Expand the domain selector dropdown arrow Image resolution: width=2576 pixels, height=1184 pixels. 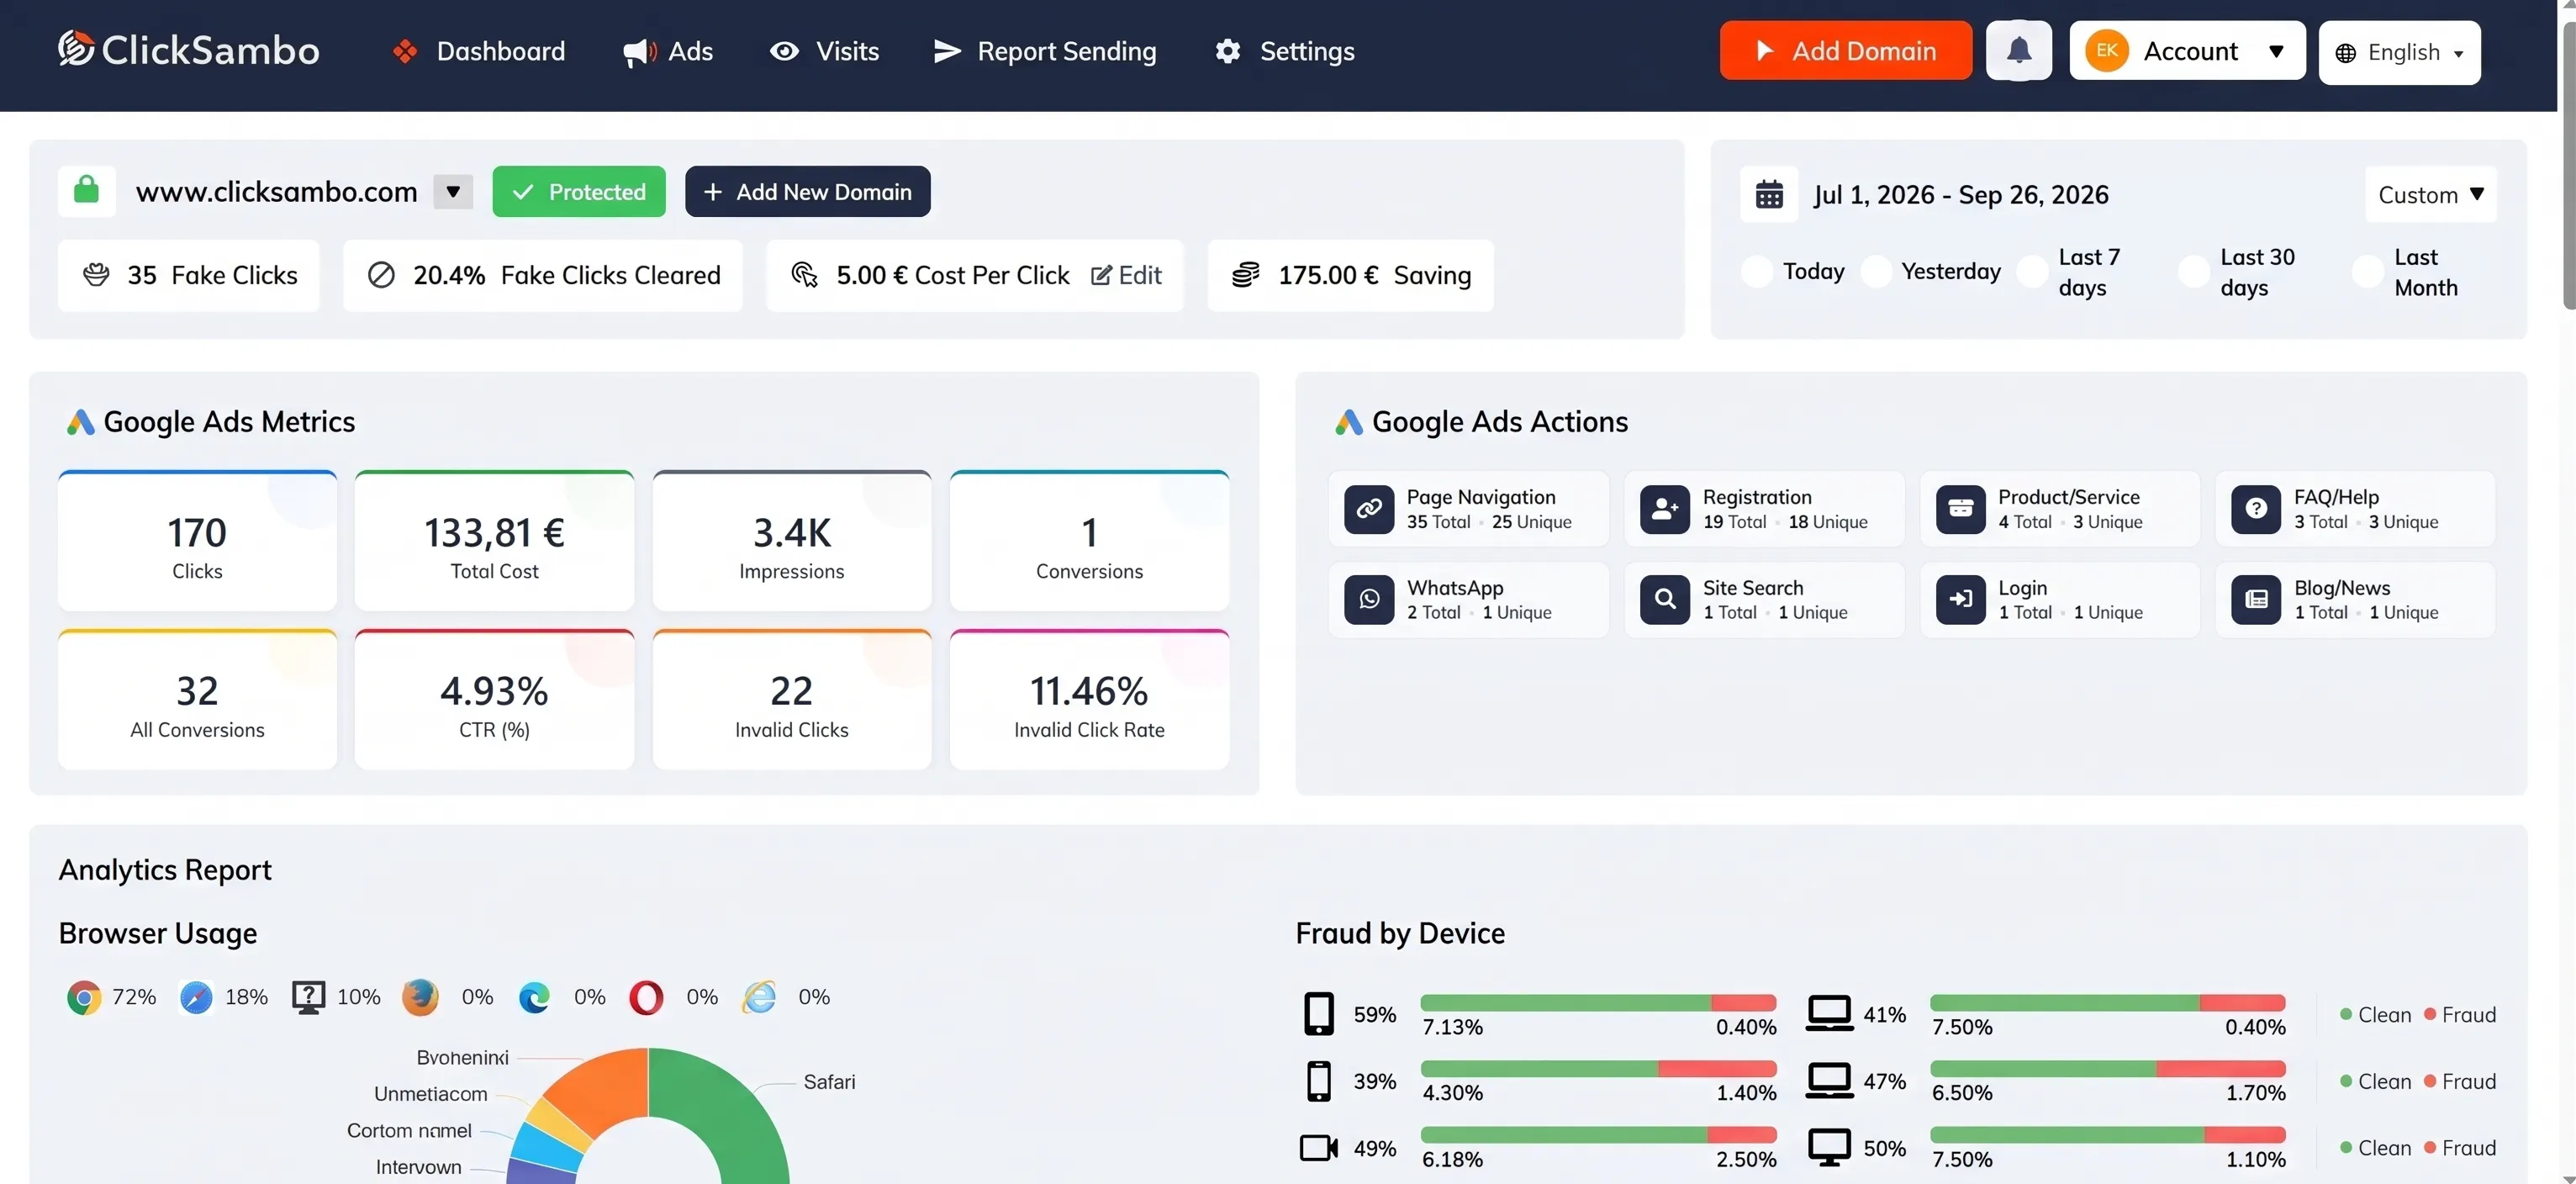pyautogui.click(x=453, y=191)
